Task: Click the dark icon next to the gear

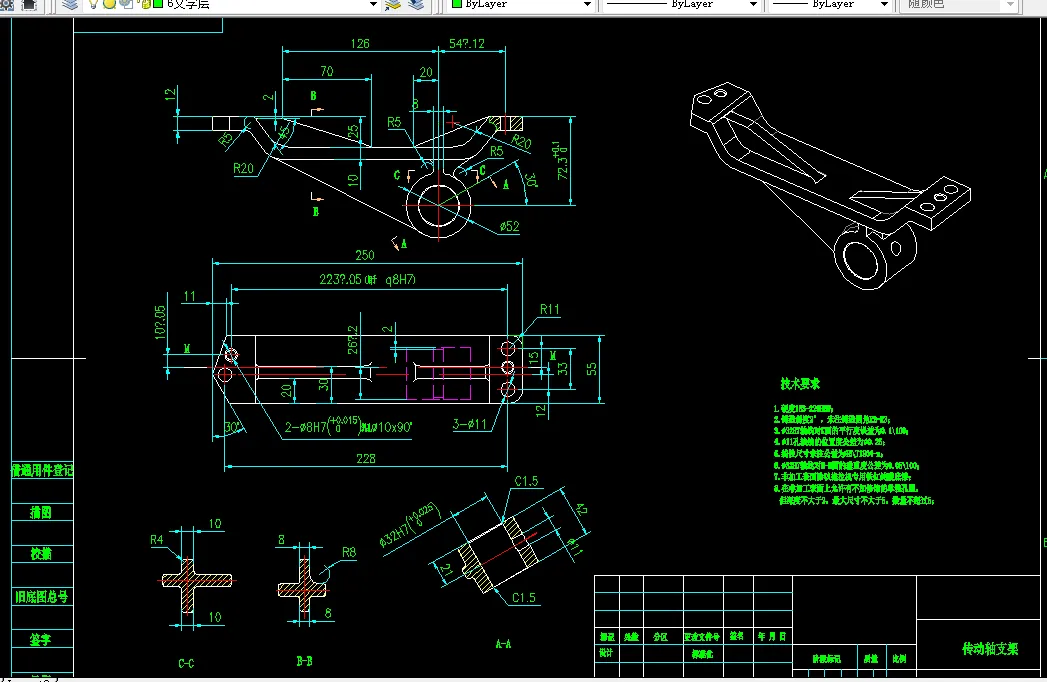Action: 29,5
